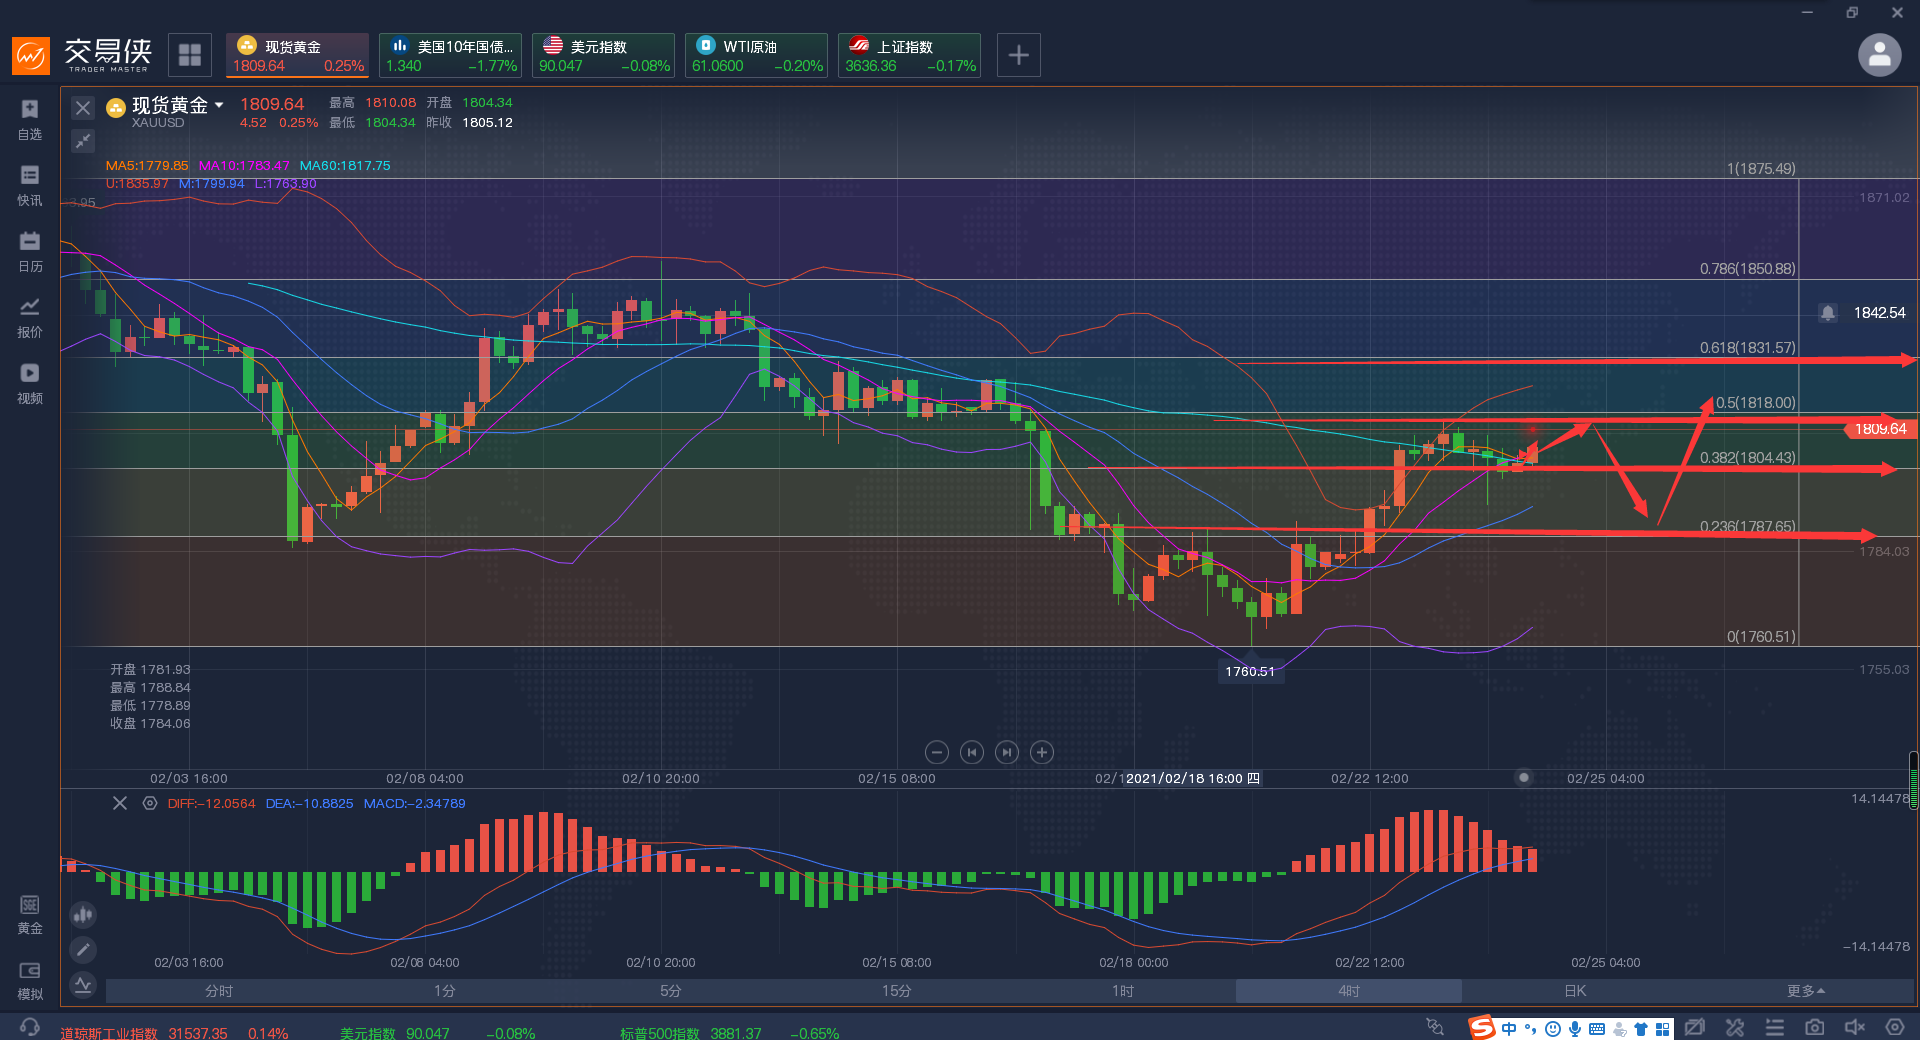Screen dimensions: 1920x1040
Task: Click the green vertical scrollbar at right edge
Action: click(x=1914, y=780)
